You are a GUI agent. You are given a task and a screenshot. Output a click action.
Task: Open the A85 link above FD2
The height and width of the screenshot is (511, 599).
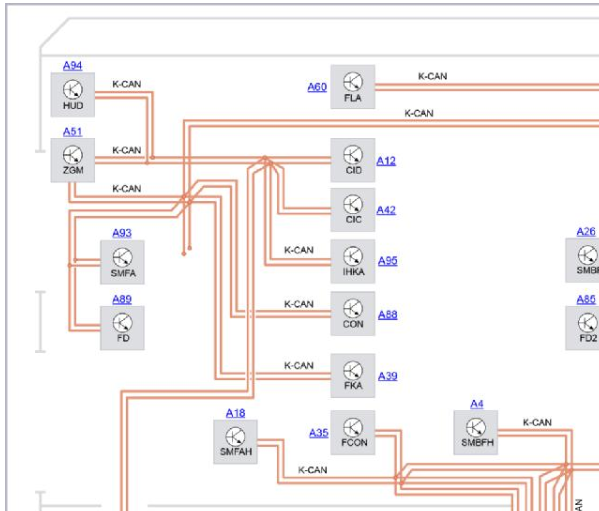586,299
